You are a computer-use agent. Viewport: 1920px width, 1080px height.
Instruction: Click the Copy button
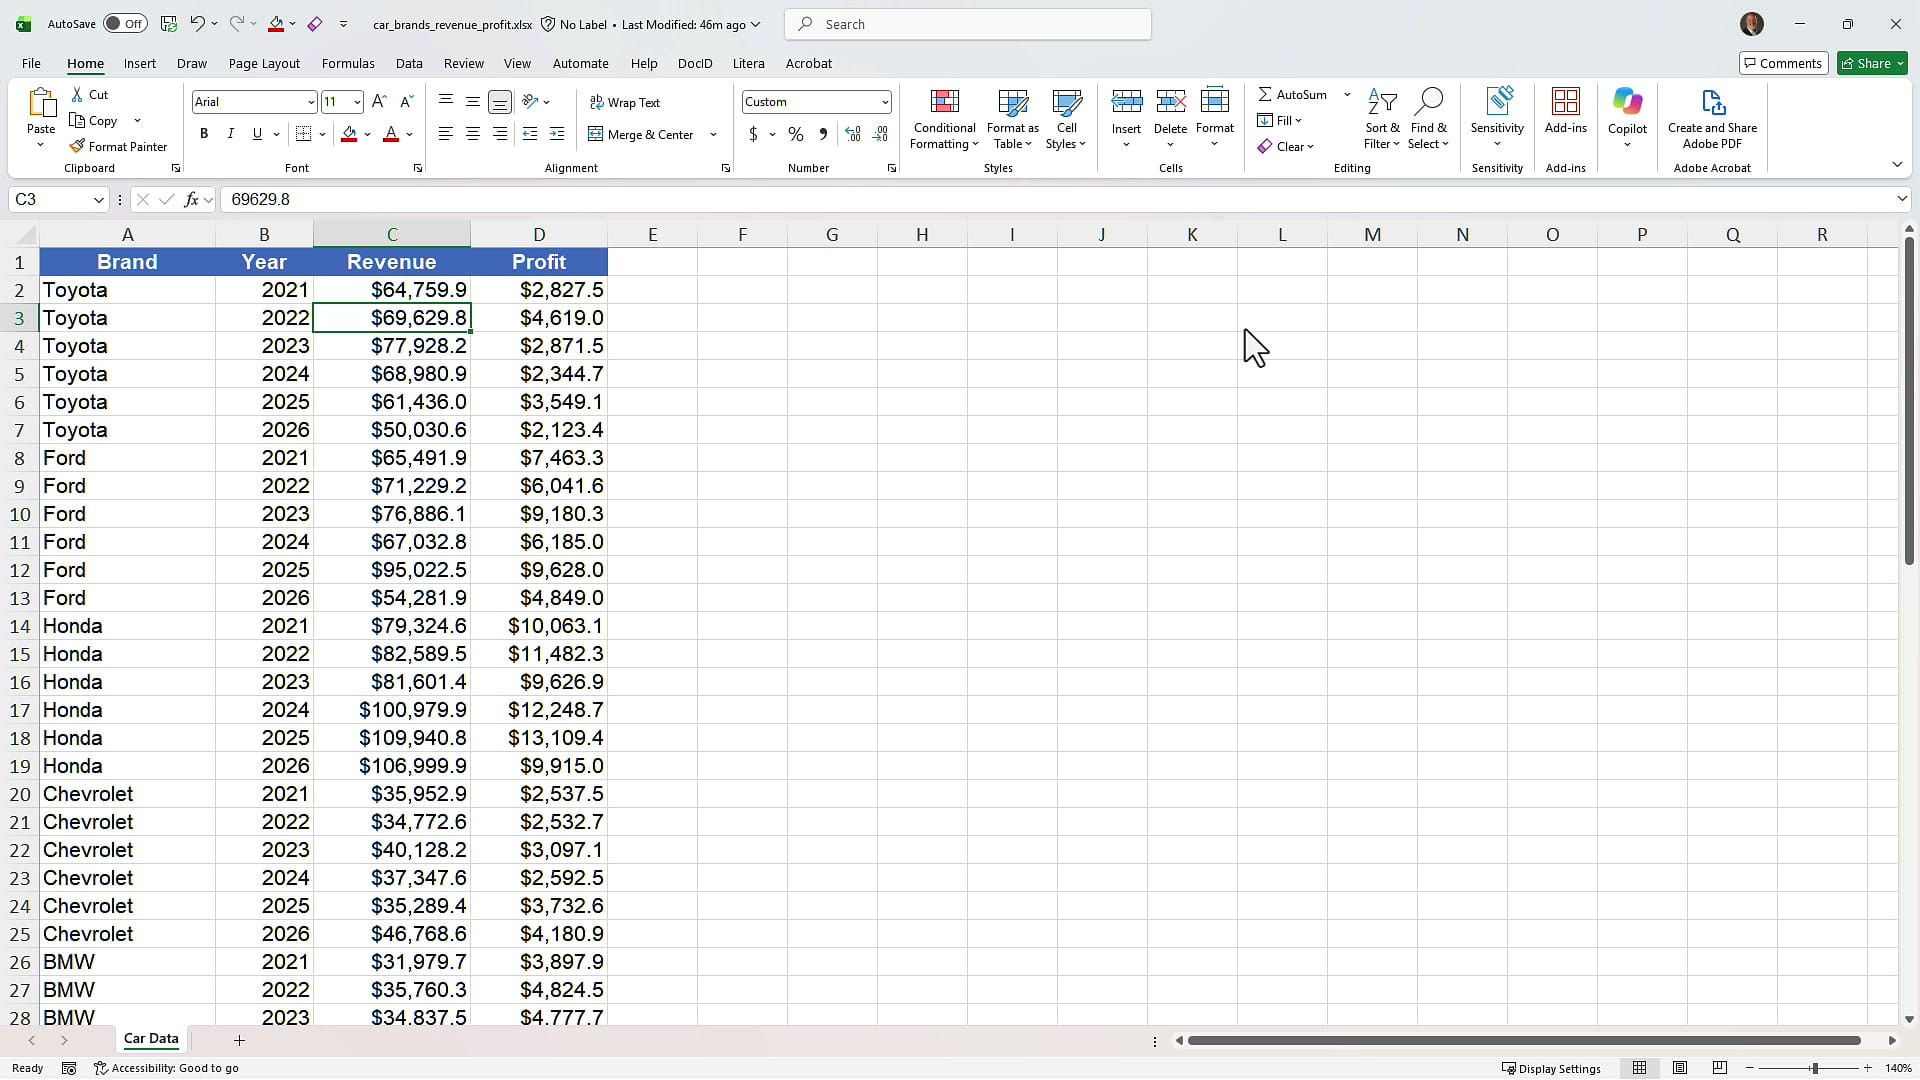[94, 120]
